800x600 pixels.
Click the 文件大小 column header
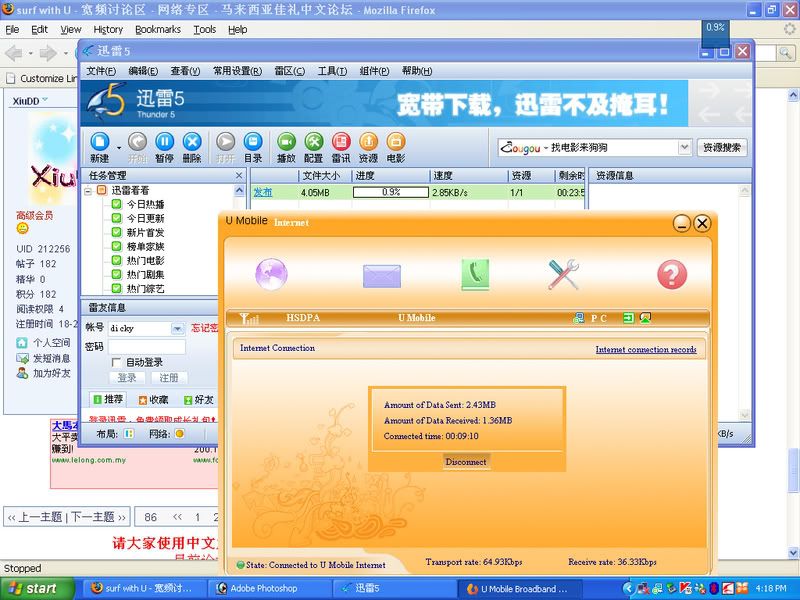(x=326, y=176)
